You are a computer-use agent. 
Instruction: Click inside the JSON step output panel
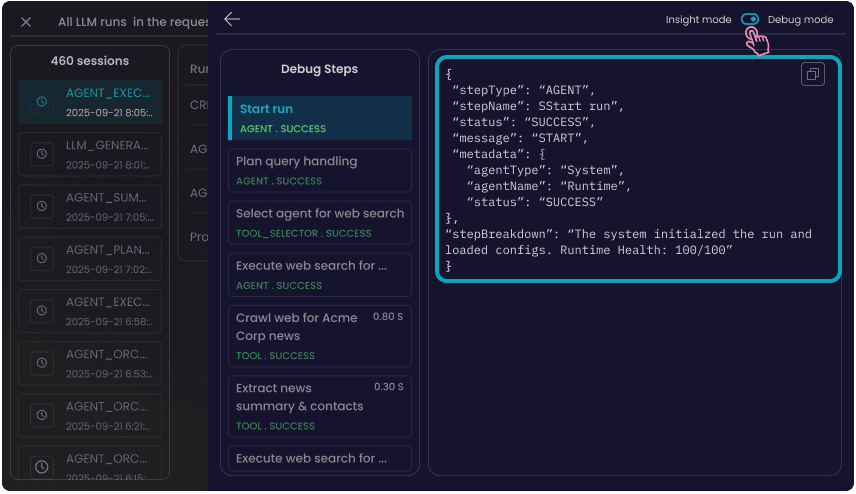click(638, 168)
